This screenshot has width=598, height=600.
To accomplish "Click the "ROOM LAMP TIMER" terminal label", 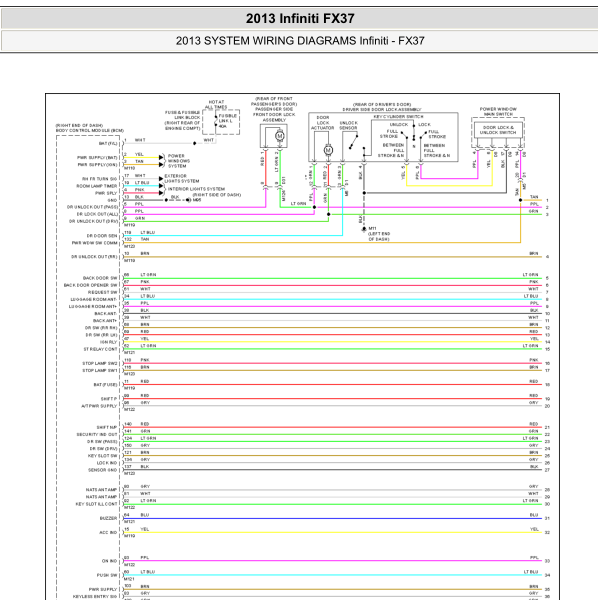I will click(x=97, y=186).
